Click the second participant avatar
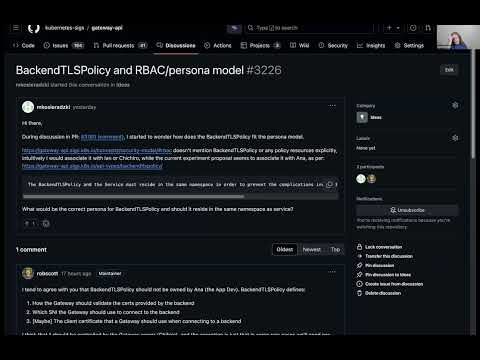The width and height of the screenshot is (480, 360). click(x=371, y=179)
